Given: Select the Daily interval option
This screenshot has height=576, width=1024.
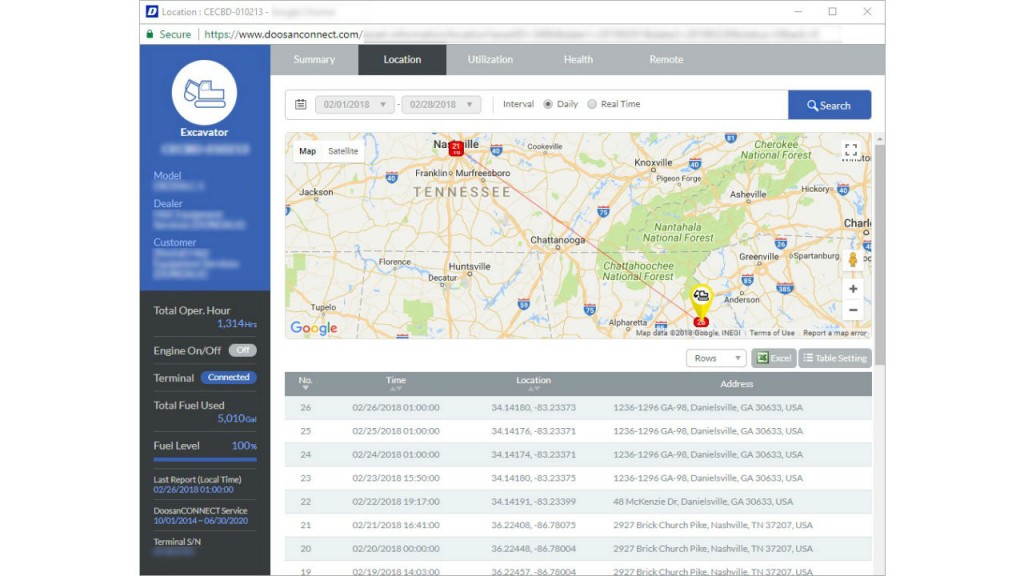Looking at the screenshot, I should [548, 104].
